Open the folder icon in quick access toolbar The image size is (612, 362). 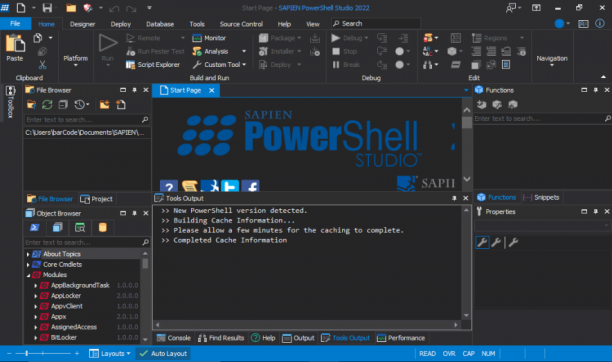(x=71, y=8)
